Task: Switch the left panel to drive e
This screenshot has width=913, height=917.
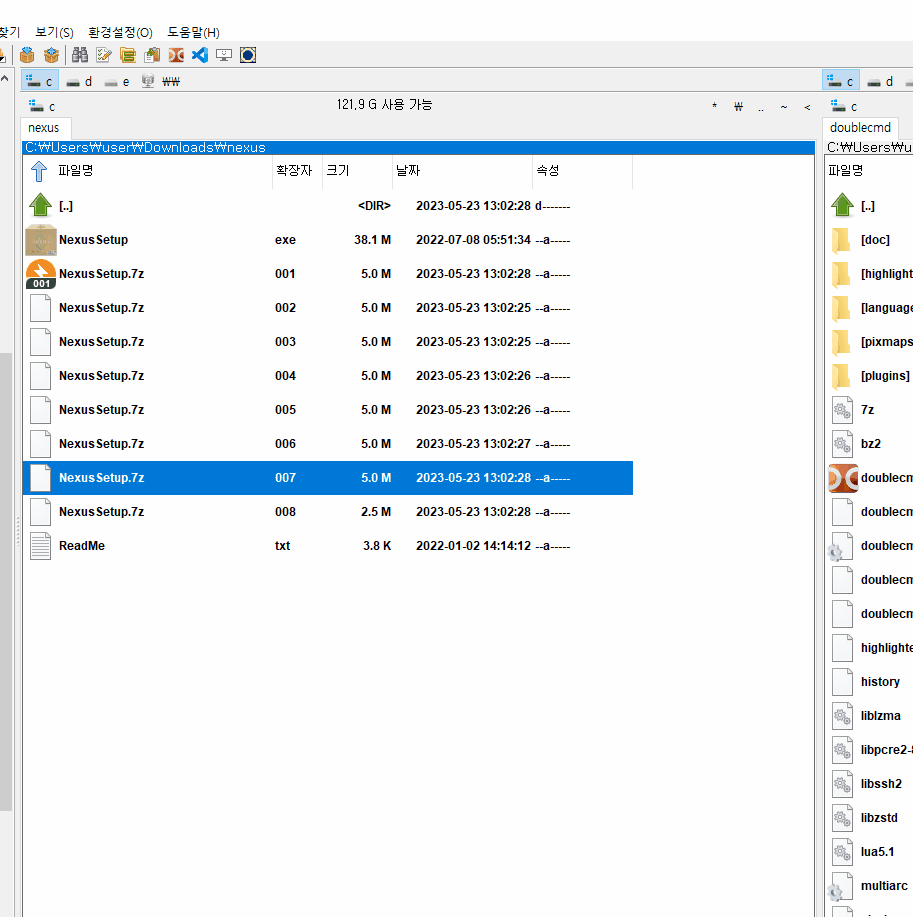Action: pyautogui.click(x=117, y=81)
